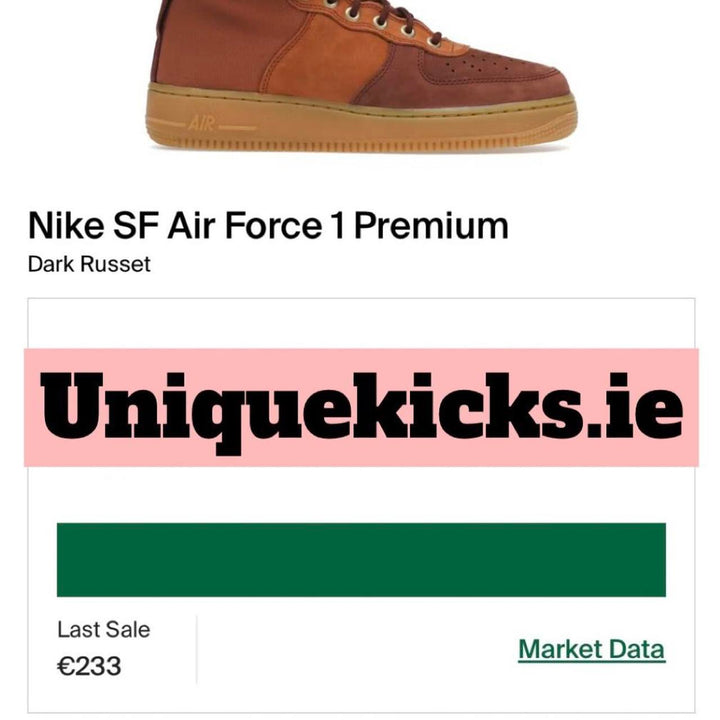Click the Dark Russet colorway subtitle

(89, 264)
